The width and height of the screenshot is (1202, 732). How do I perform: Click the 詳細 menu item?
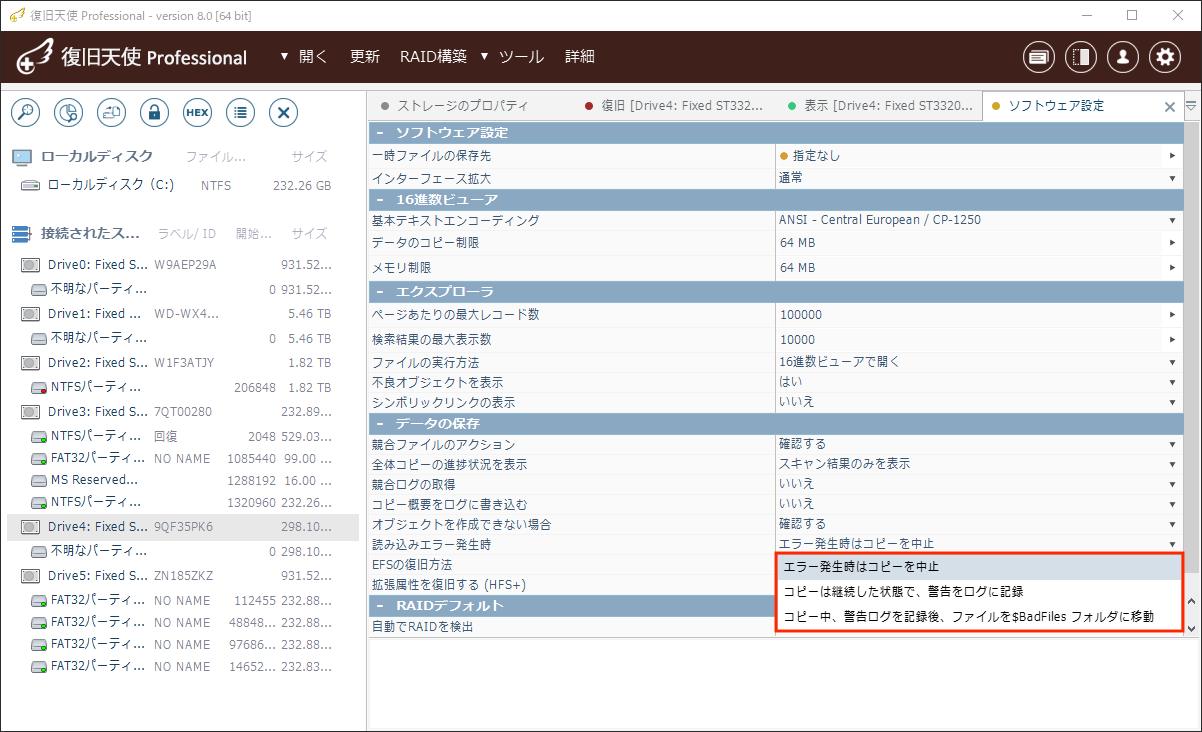coord(580,57)
